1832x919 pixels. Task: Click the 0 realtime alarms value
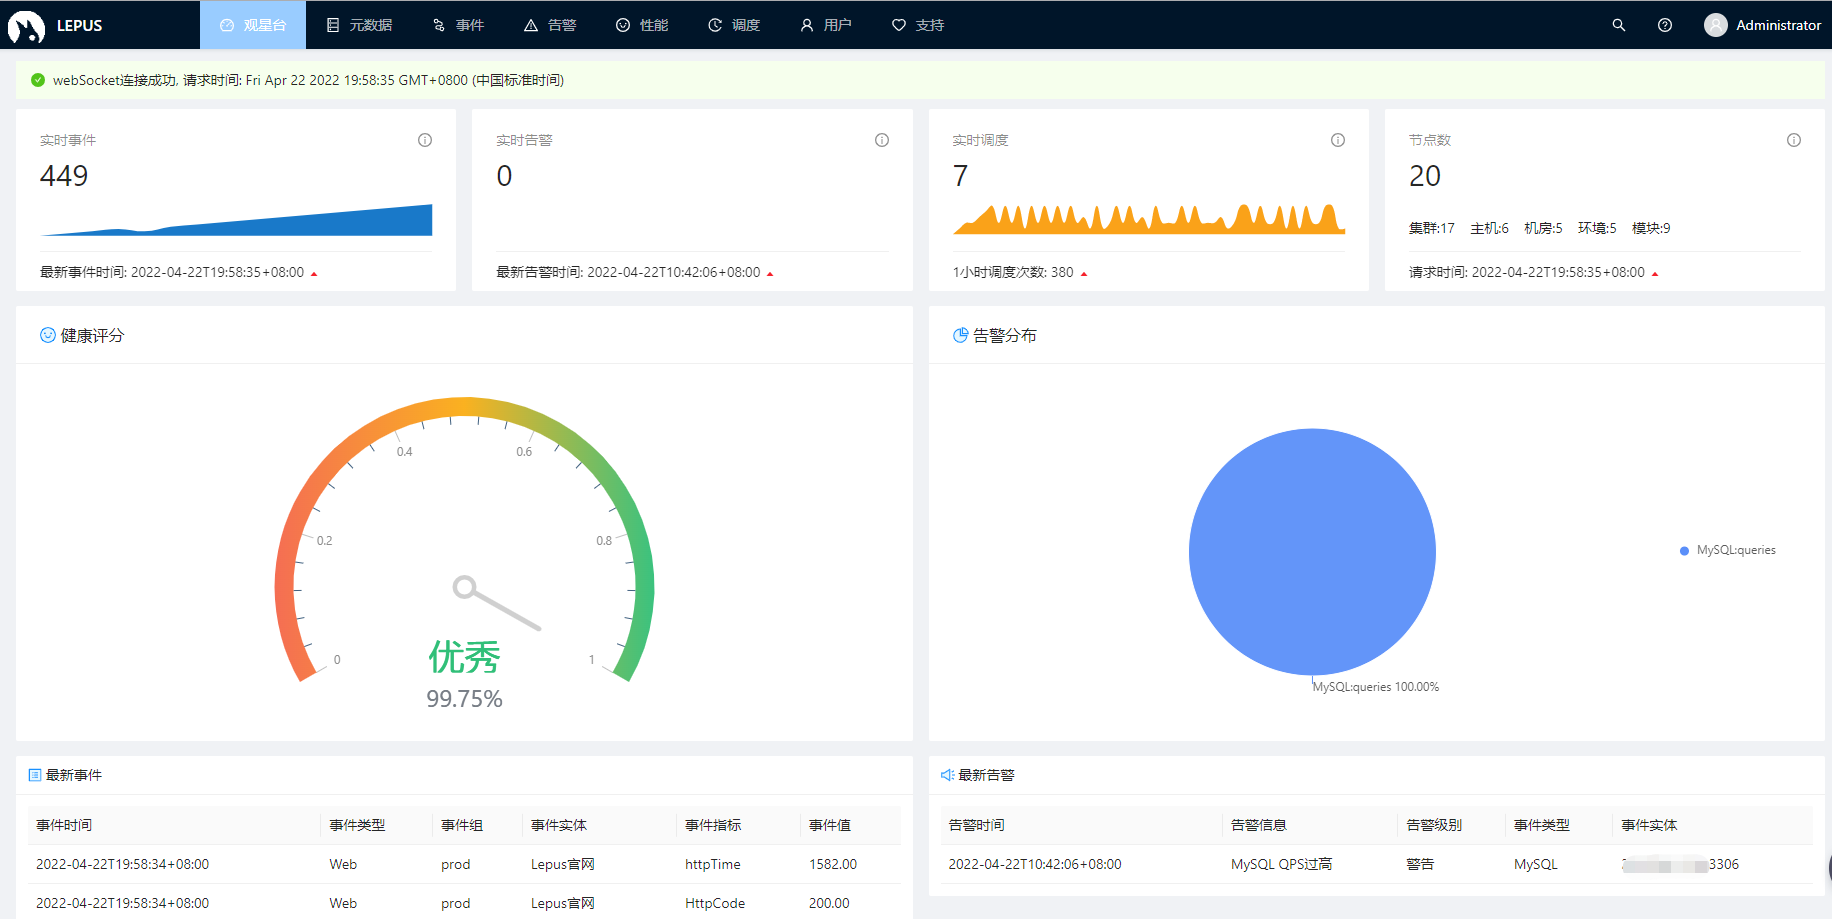(504, 176)
